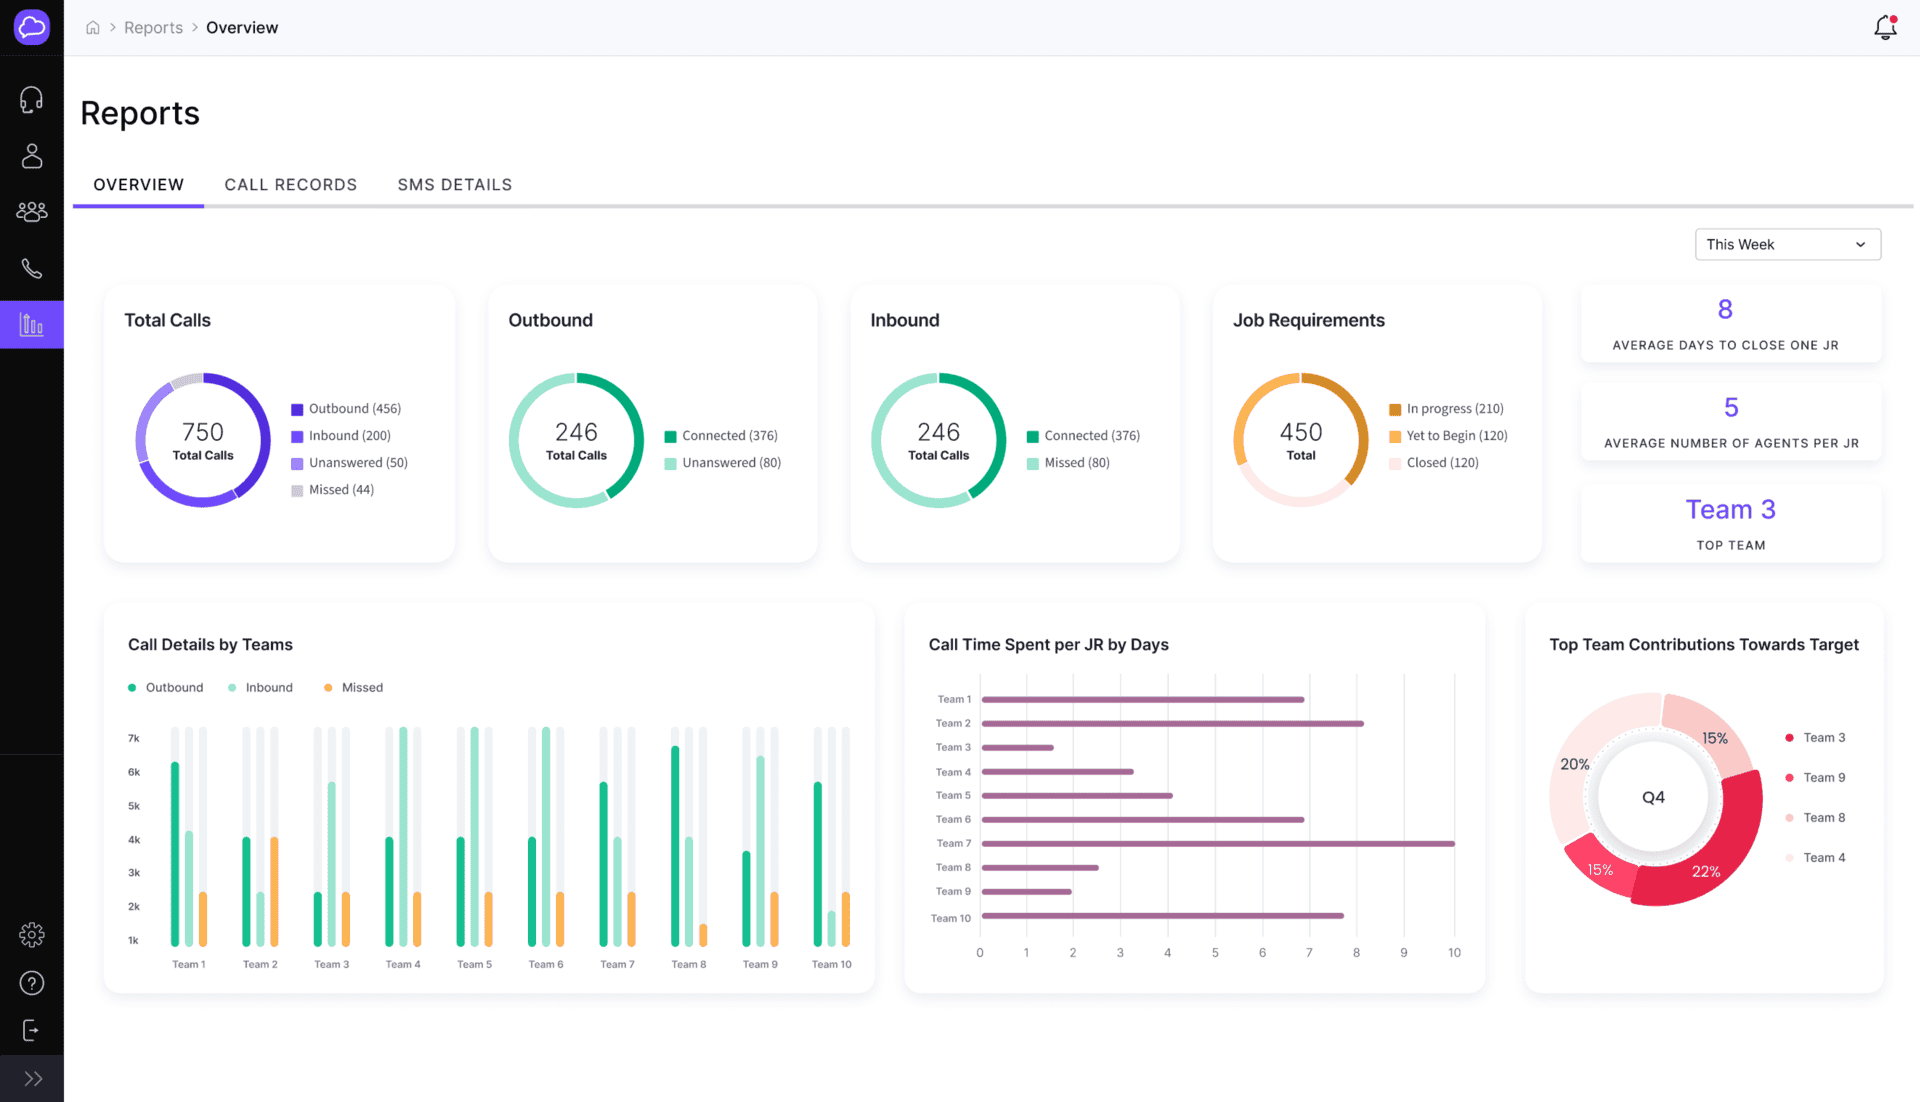Click the headset support icon in sidebar
Viewport: 1920px width, 1102px height.
click(31, 100)
